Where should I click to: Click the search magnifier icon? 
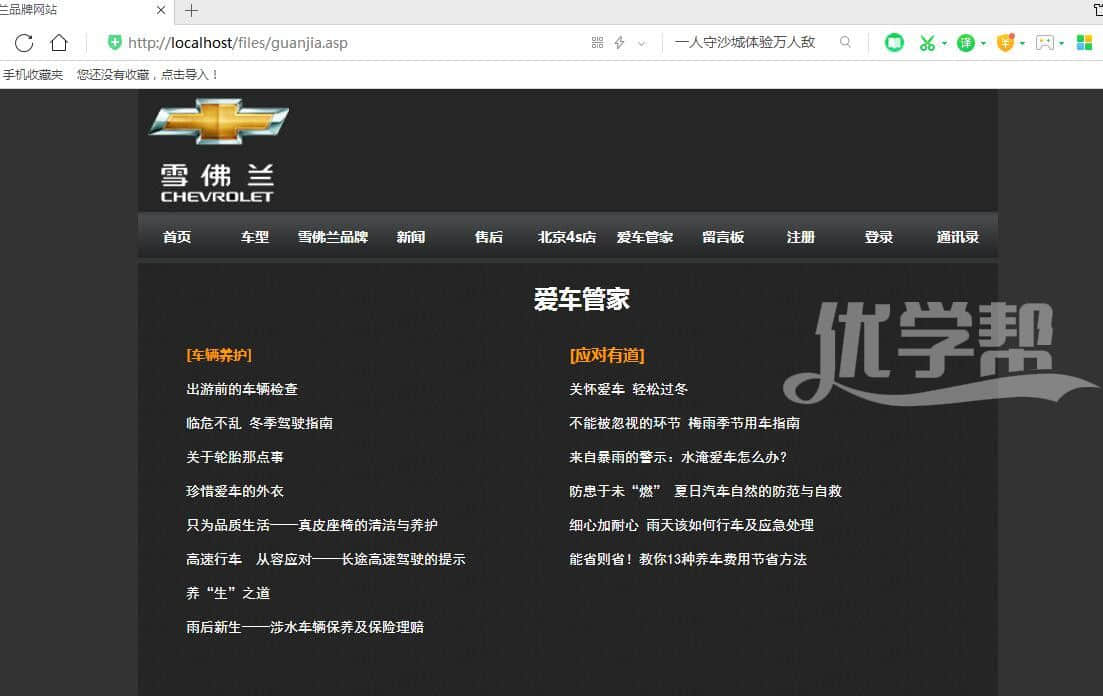coord(845,43)
